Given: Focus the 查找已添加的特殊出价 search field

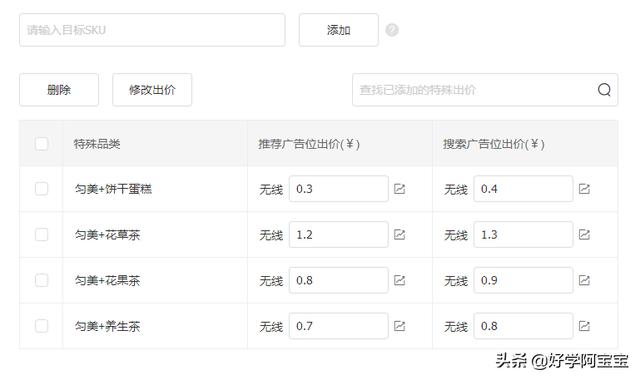Looking at the screenshot, I should [485, 90].
